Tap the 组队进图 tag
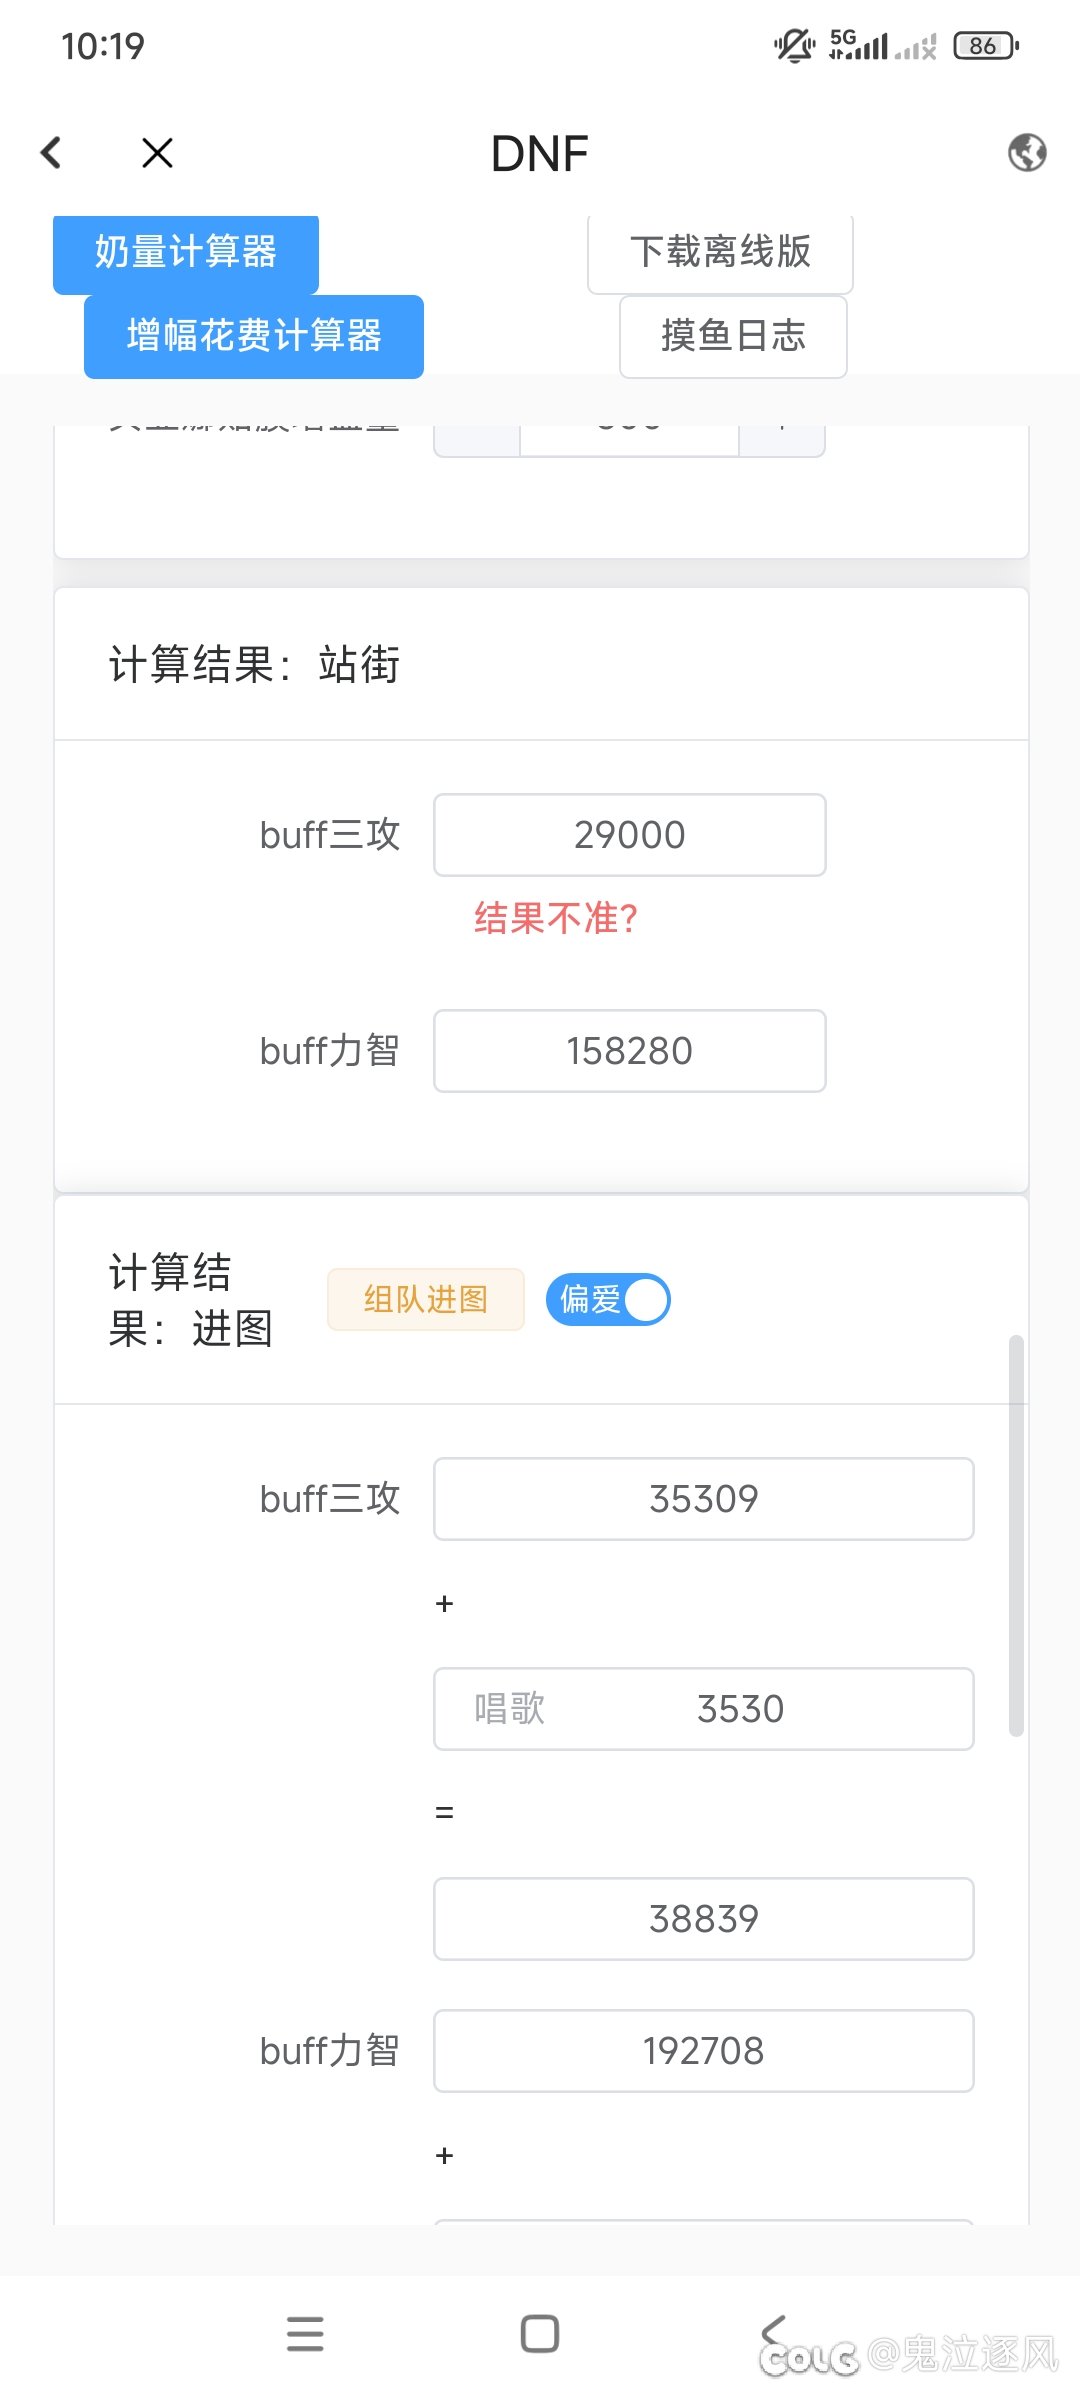Screen dimensions: 1080x2400 pos(426,1299)
